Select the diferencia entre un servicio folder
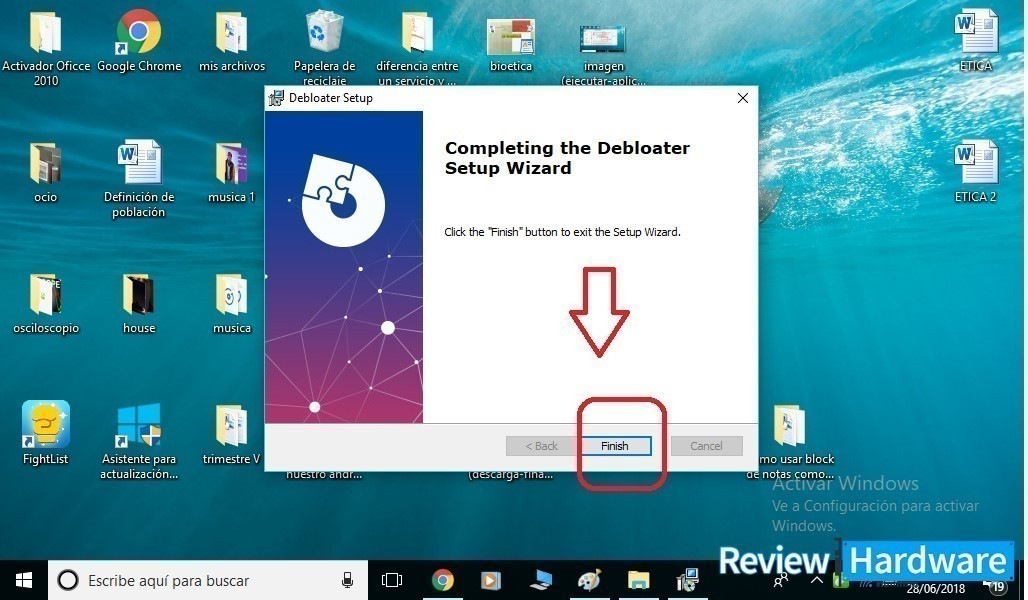1028x600 pixels. (x=417, y=48)
